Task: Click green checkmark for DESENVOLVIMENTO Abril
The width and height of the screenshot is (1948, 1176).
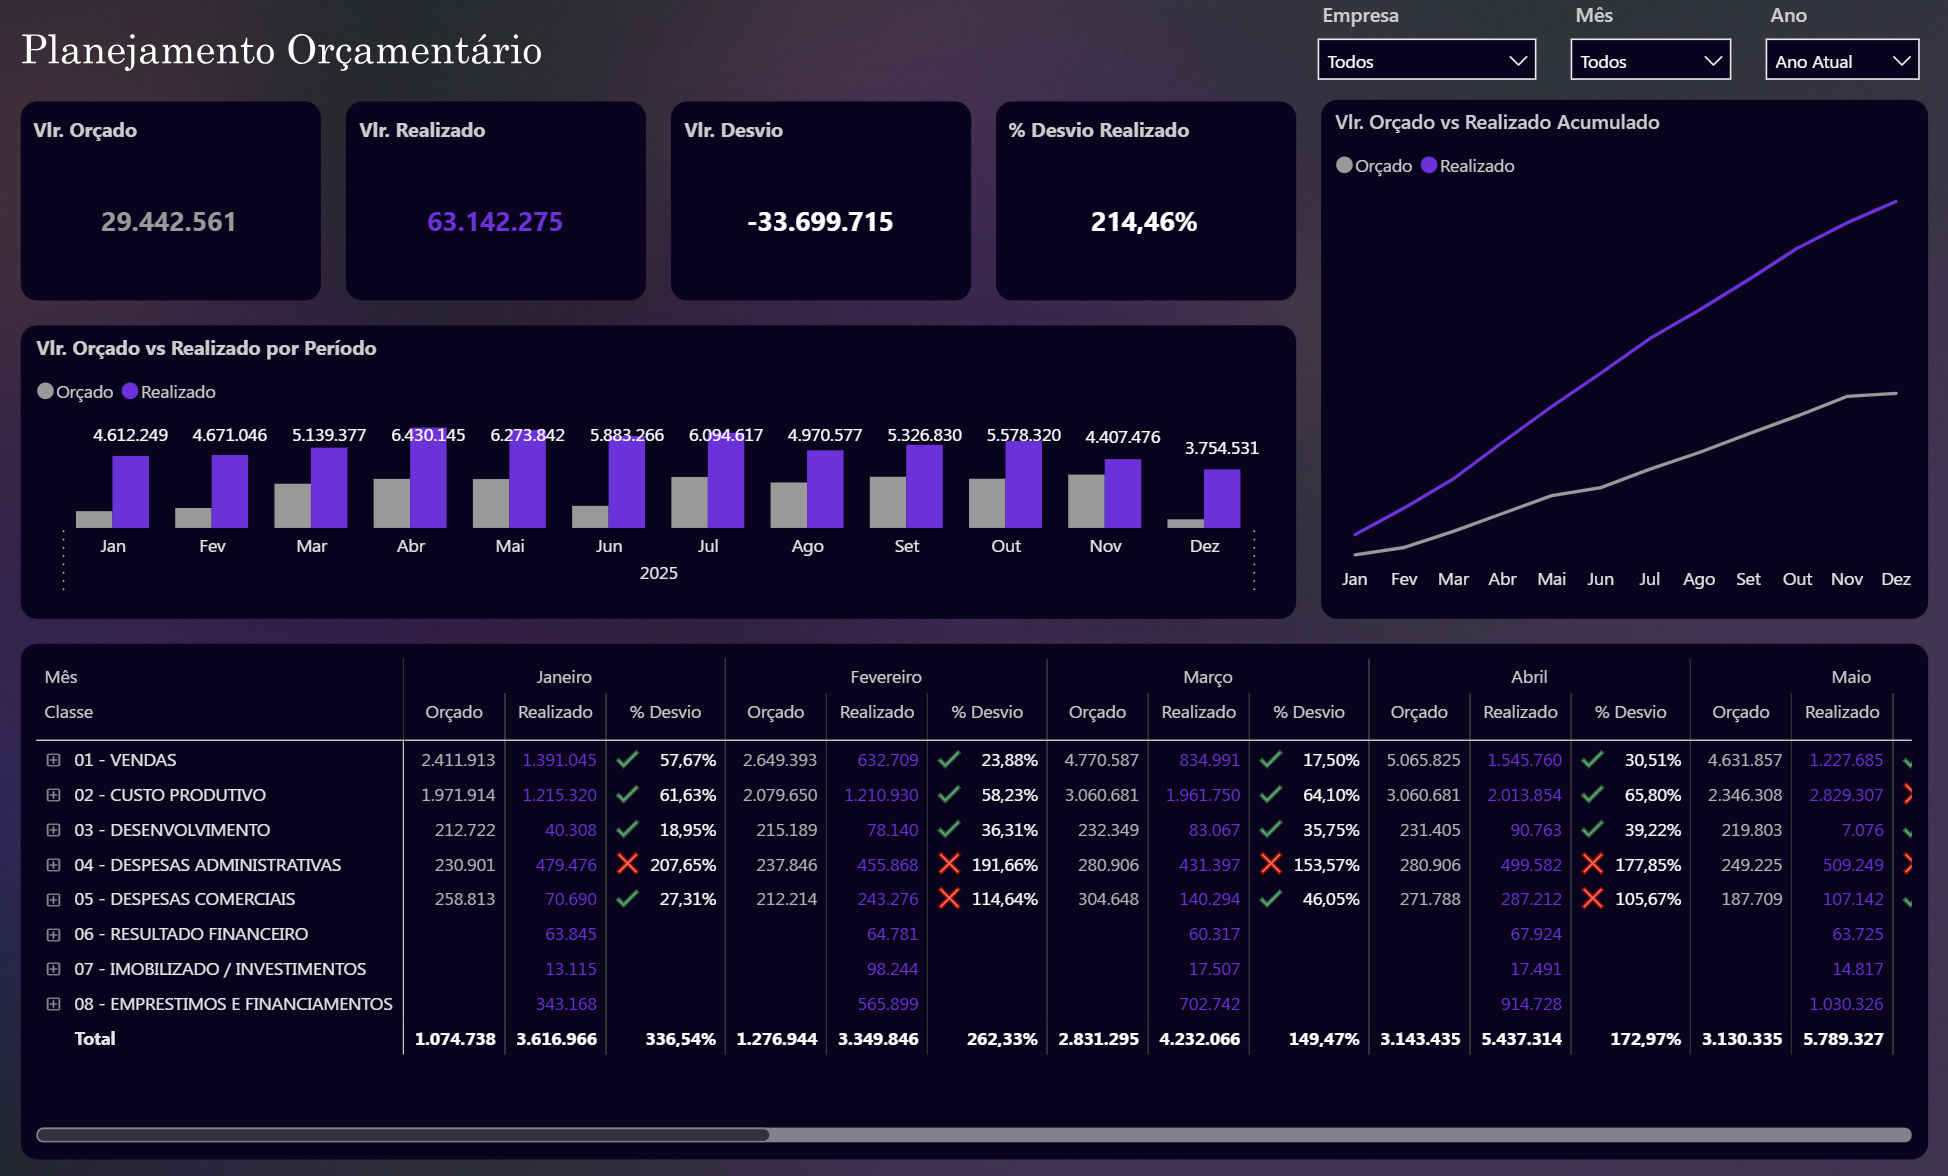Action: coord(1593,830)
